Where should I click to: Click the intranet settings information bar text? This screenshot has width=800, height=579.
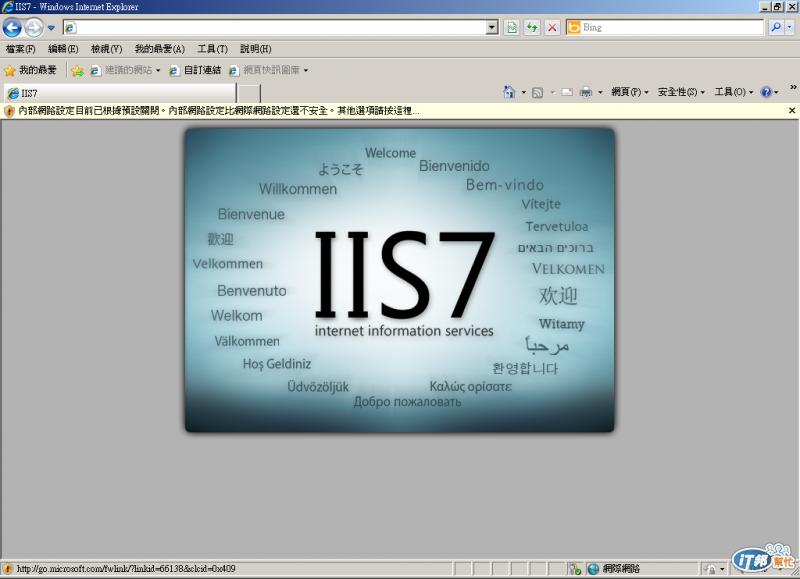coord(219,111)
